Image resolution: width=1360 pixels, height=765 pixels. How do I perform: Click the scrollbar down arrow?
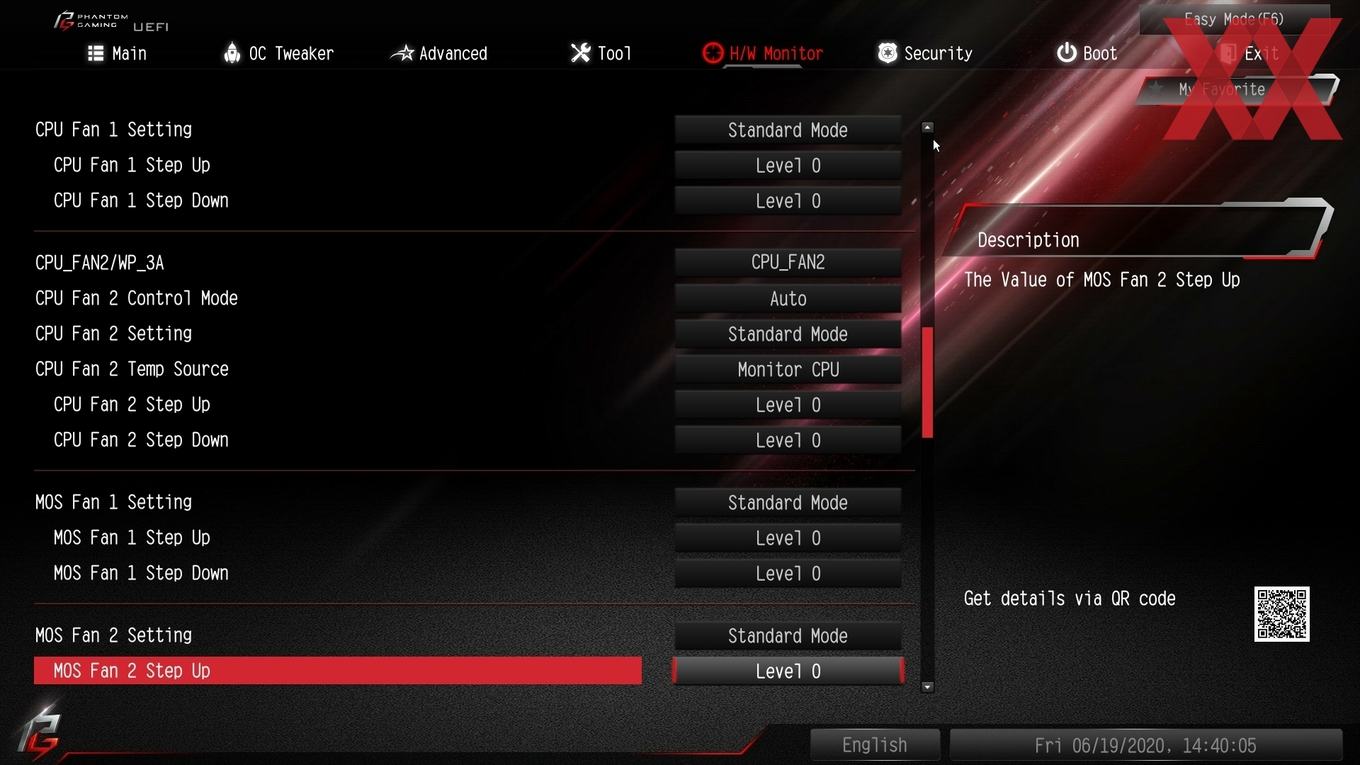(927, 687)
